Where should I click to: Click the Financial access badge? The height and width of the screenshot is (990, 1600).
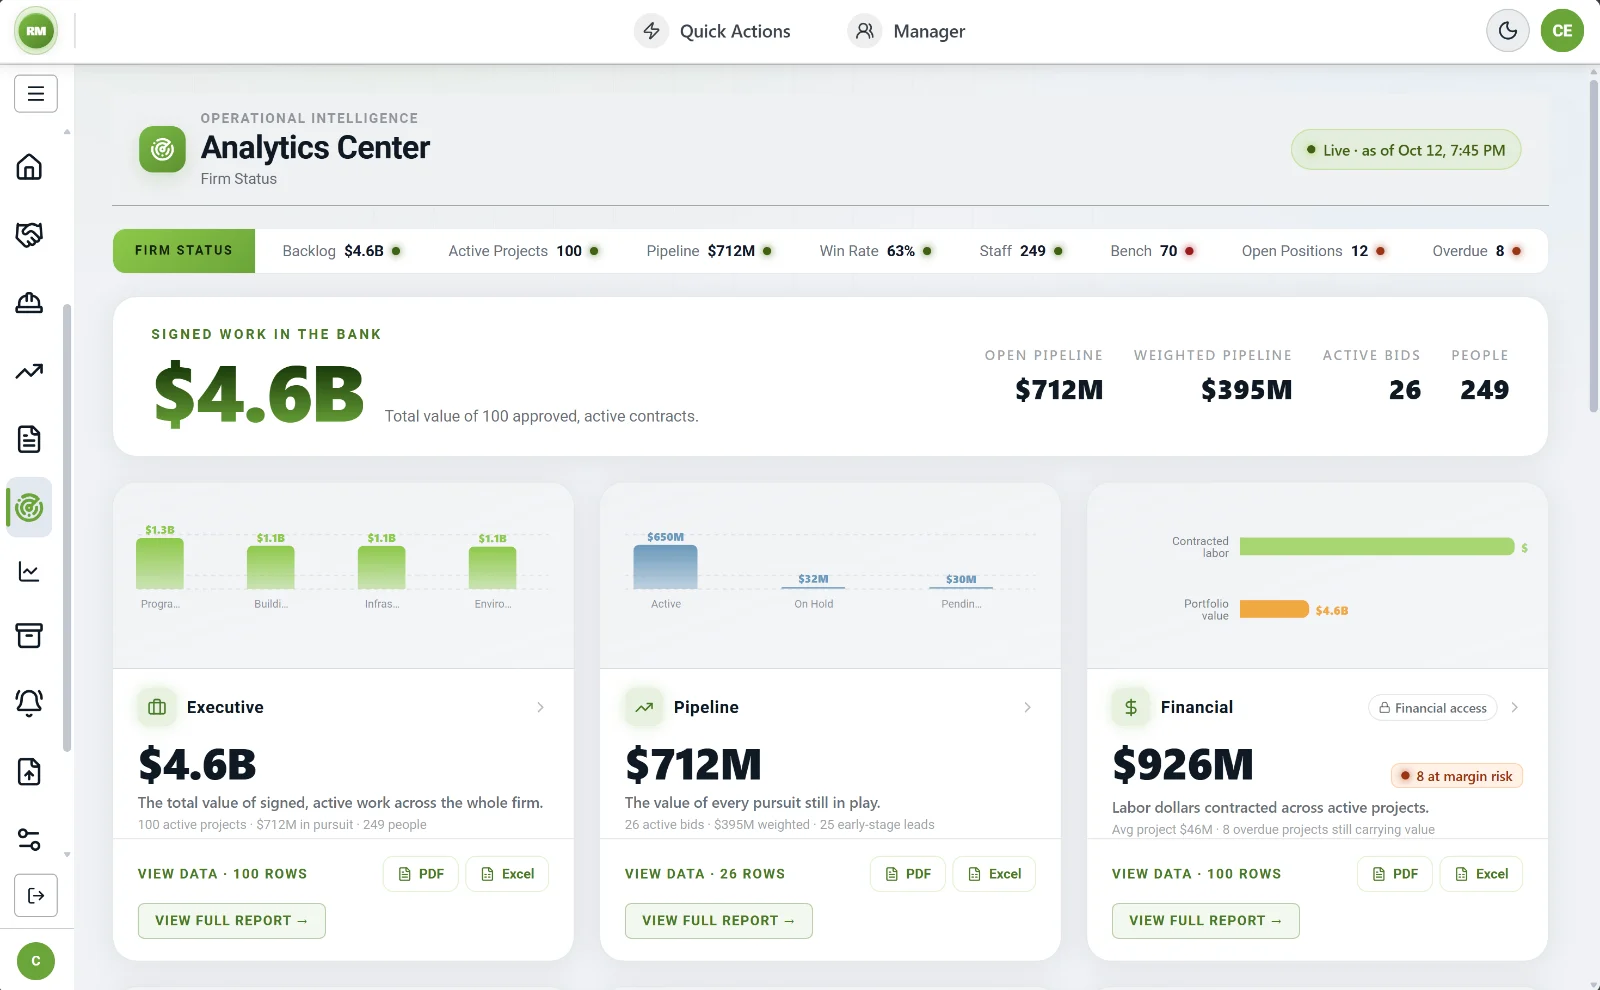1433,708
